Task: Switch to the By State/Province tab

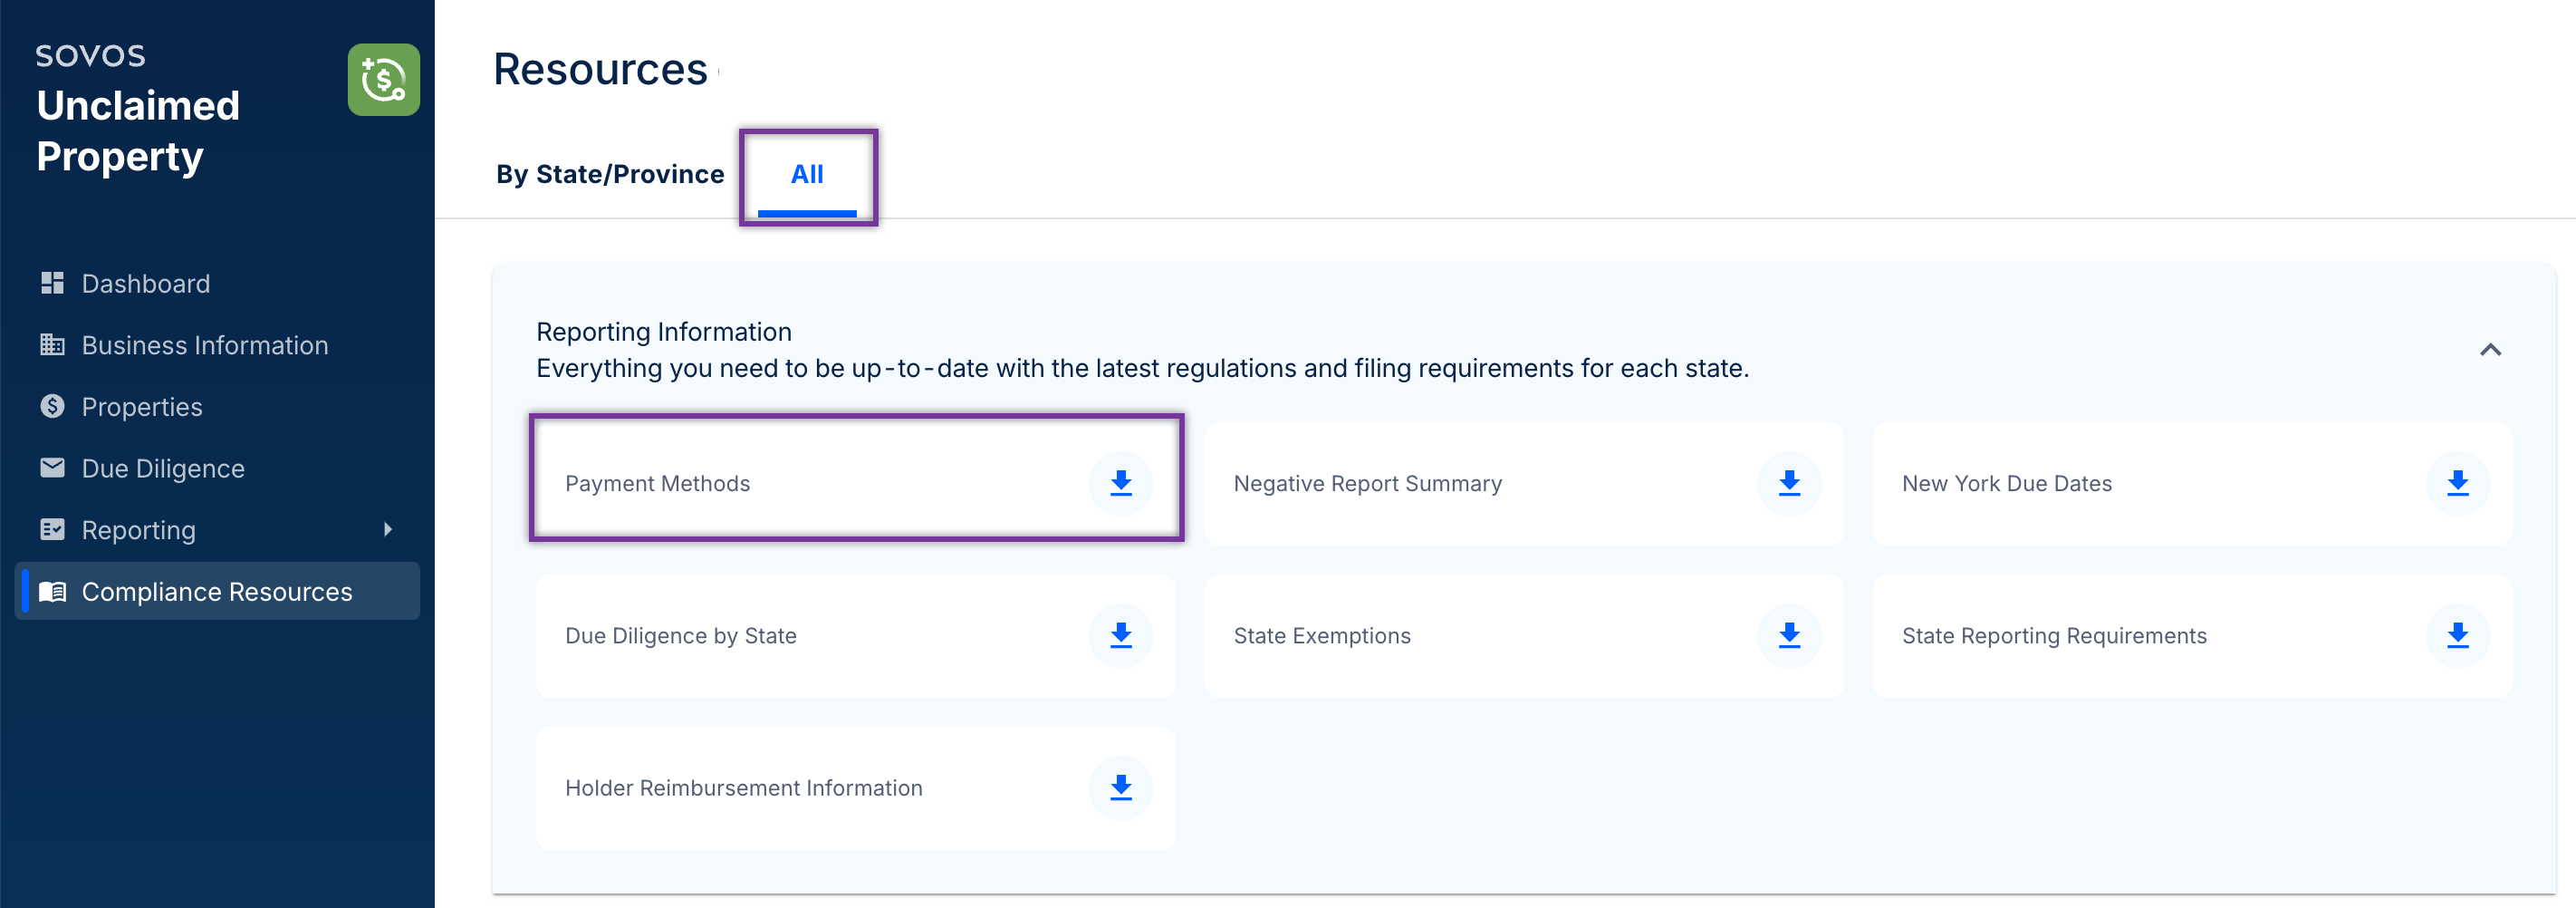Action: [610, 174]
